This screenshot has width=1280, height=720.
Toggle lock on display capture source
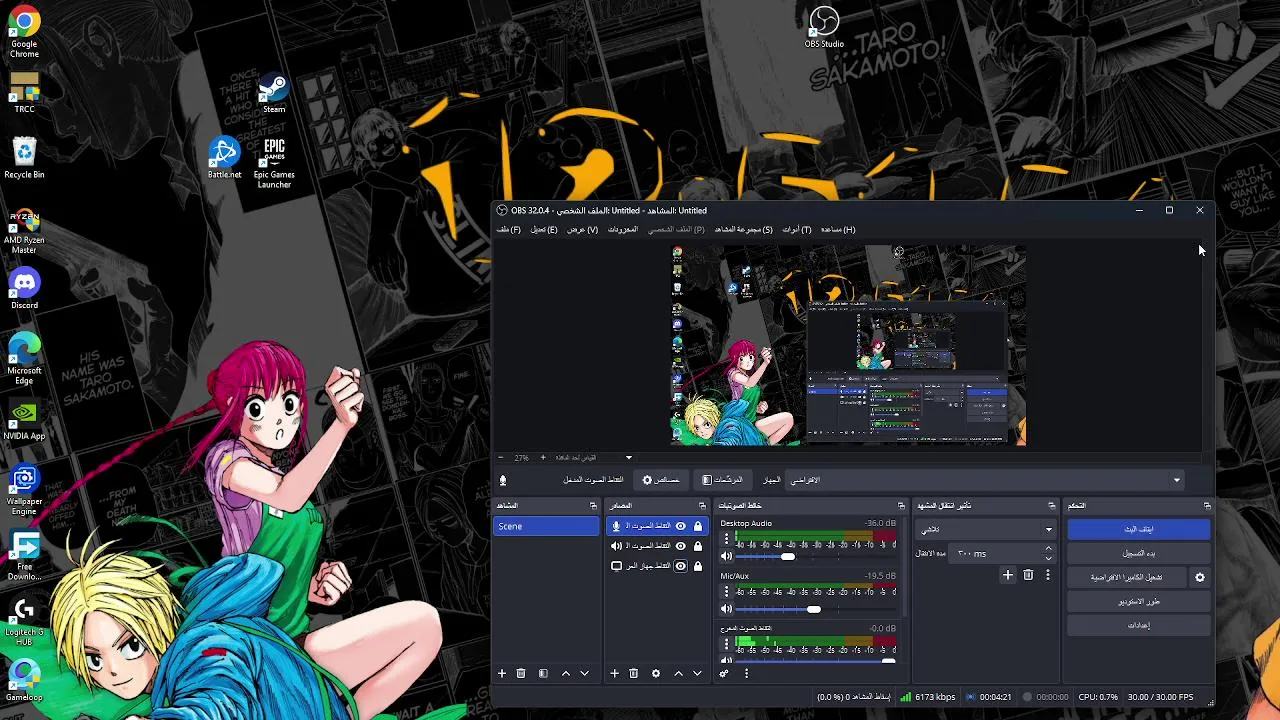coord(698,566)
